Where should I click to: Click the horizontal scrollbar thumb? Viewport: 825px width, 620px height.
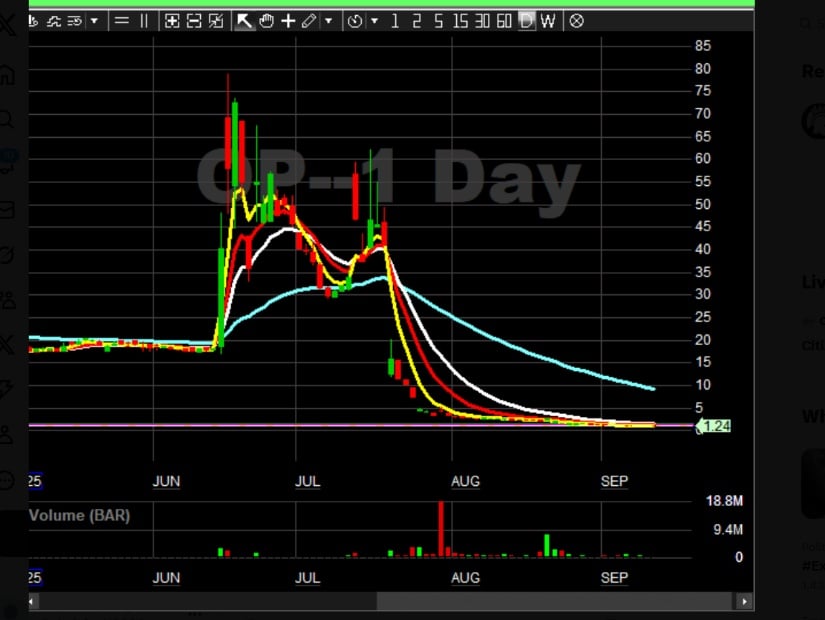(555, 602)
